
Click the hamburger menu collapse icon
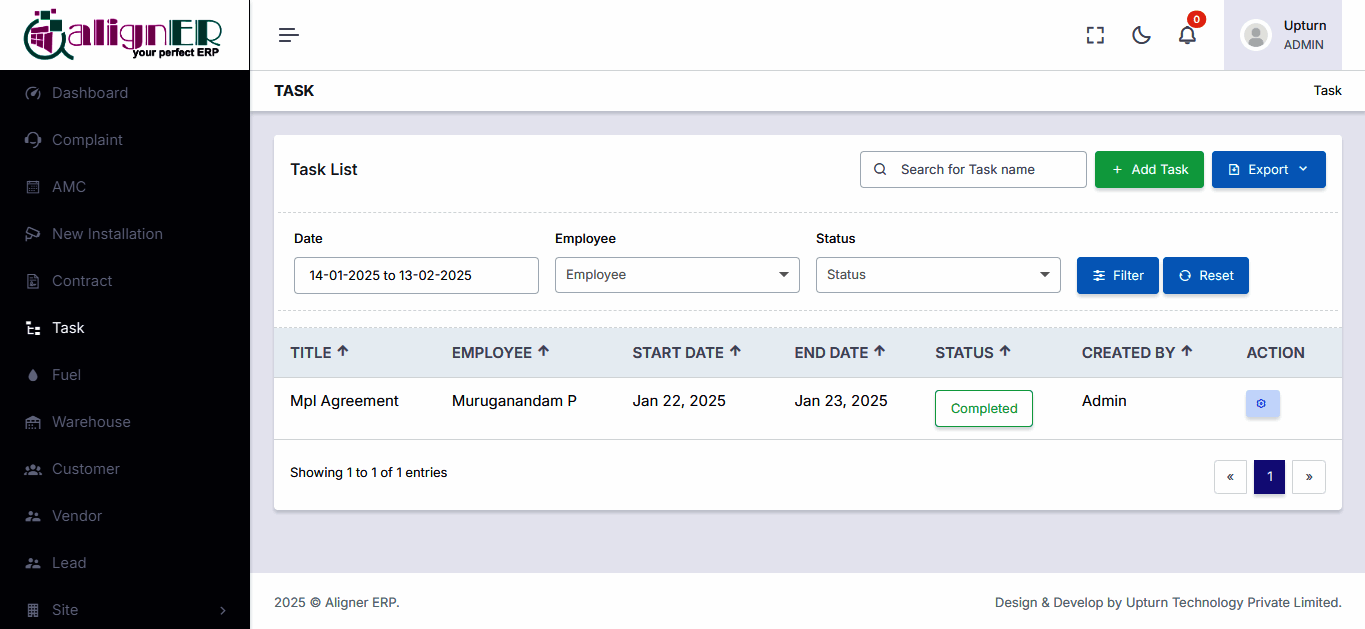click(x=289, y=35)
